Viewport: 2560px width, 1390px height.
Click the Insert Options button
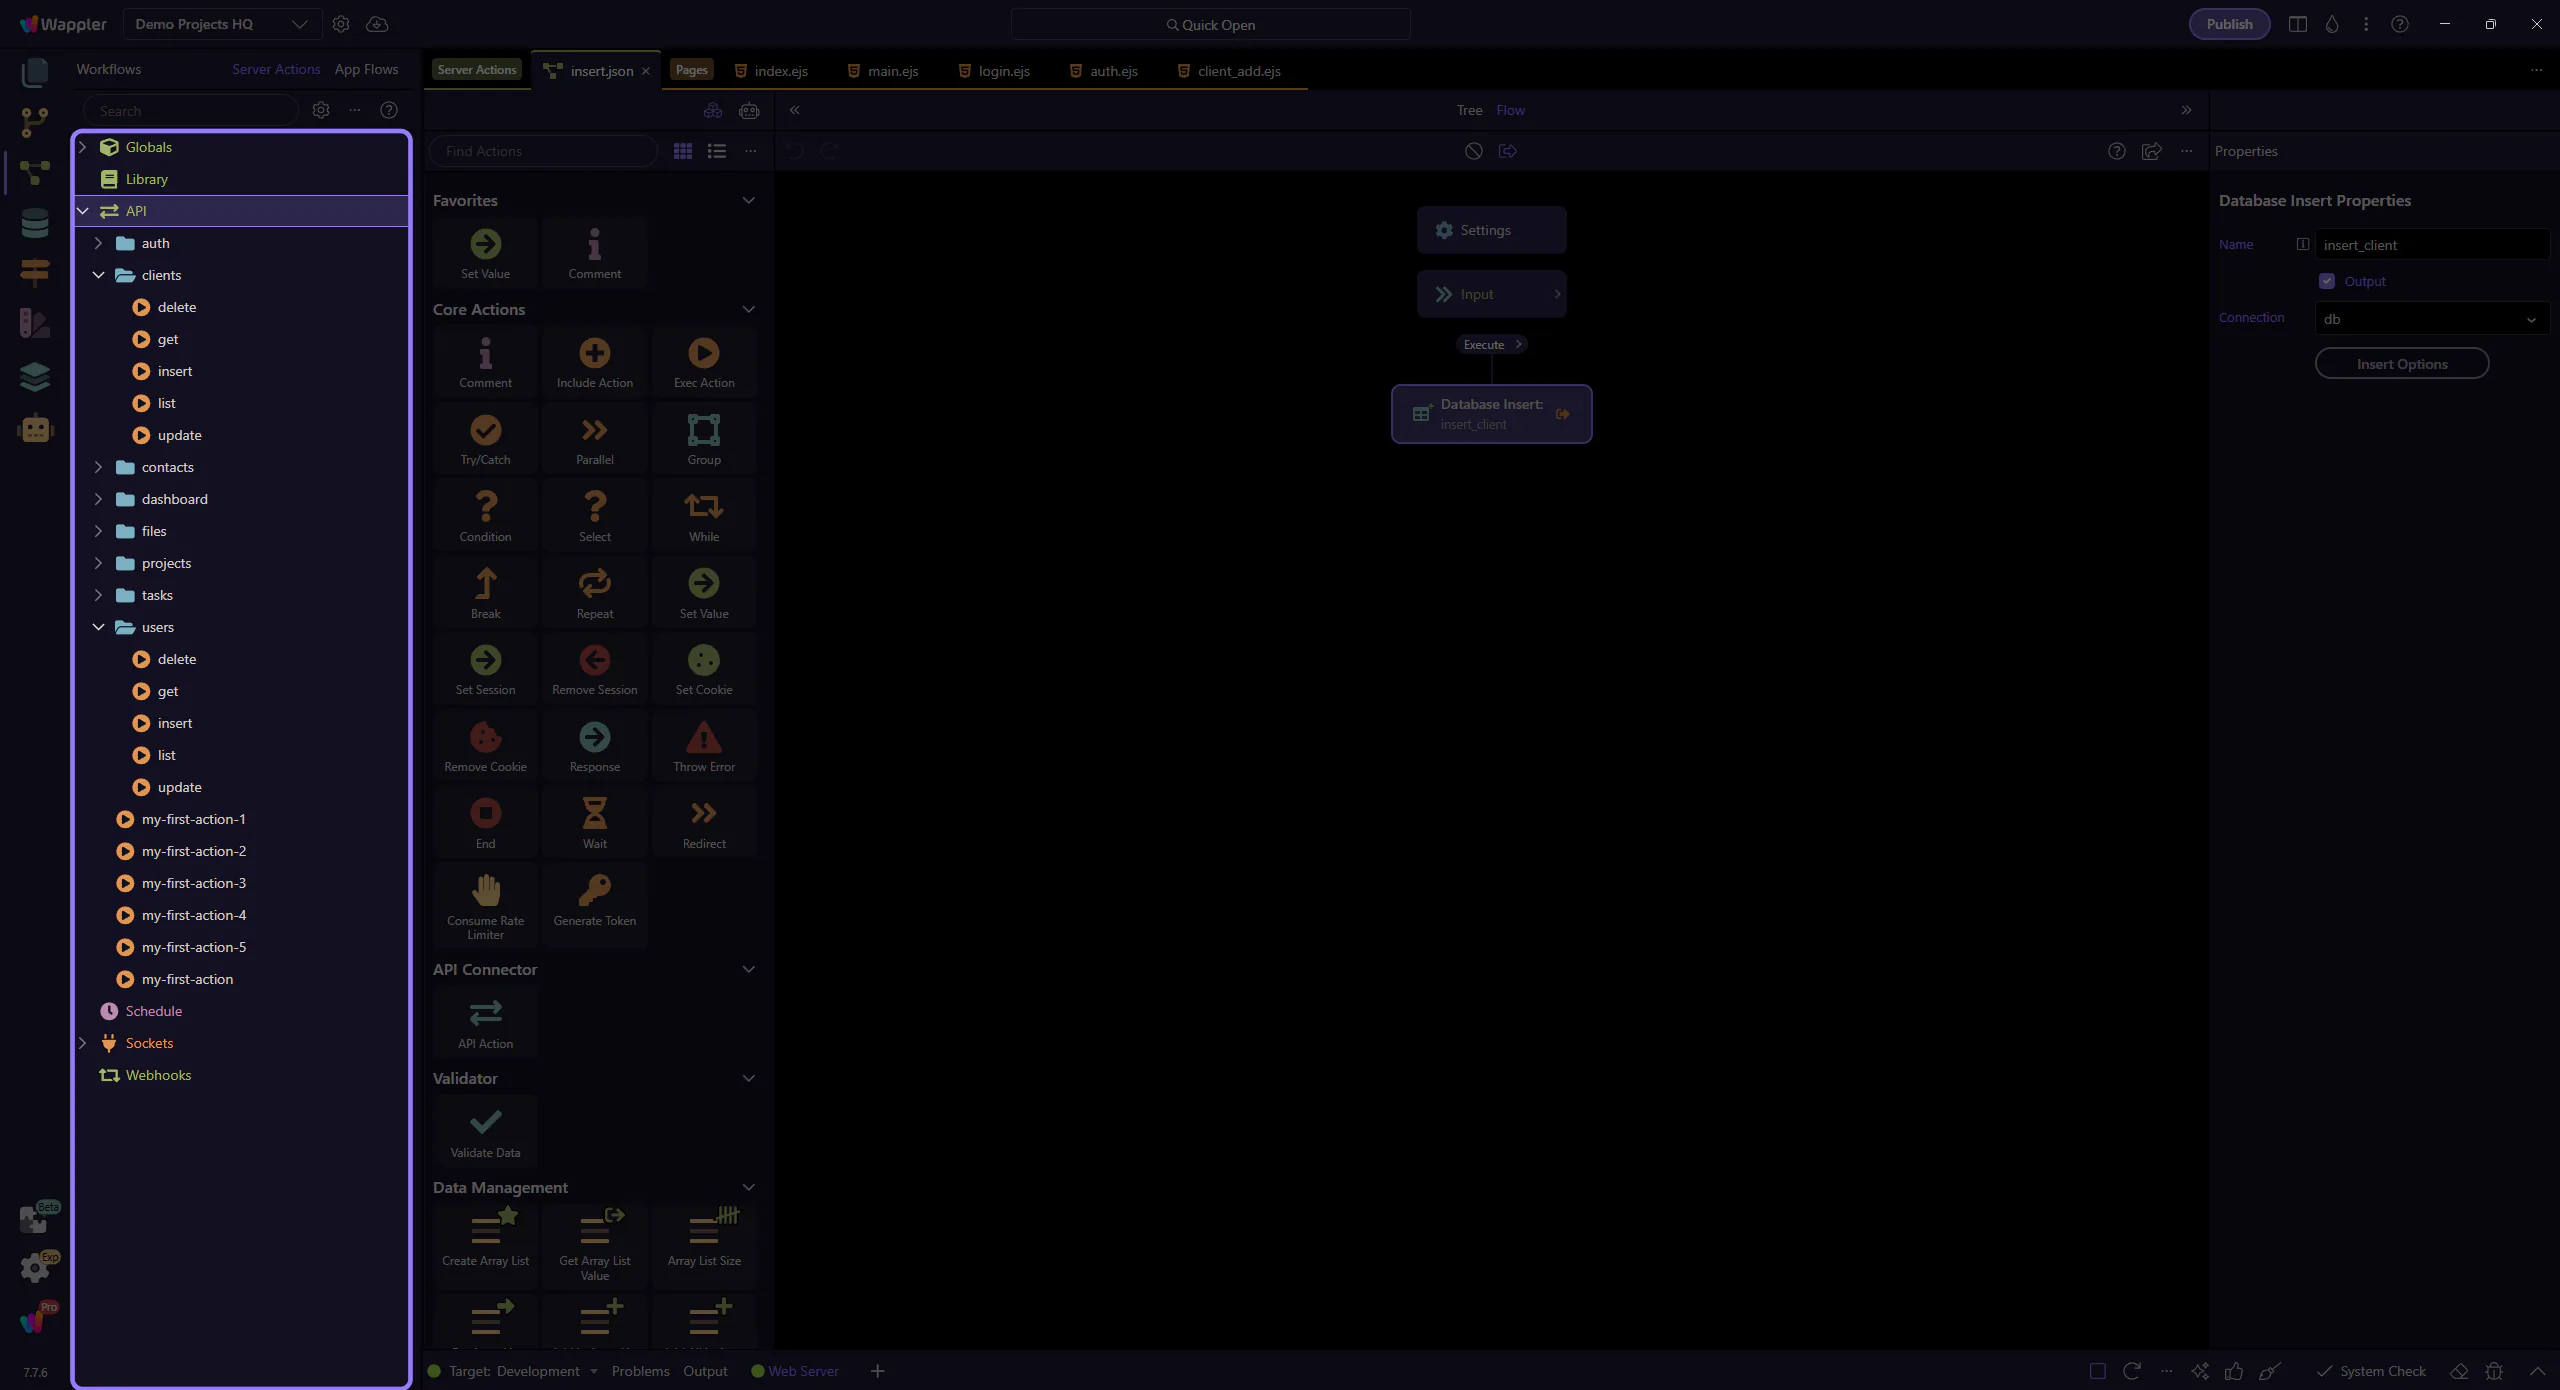click(2401, 364)
